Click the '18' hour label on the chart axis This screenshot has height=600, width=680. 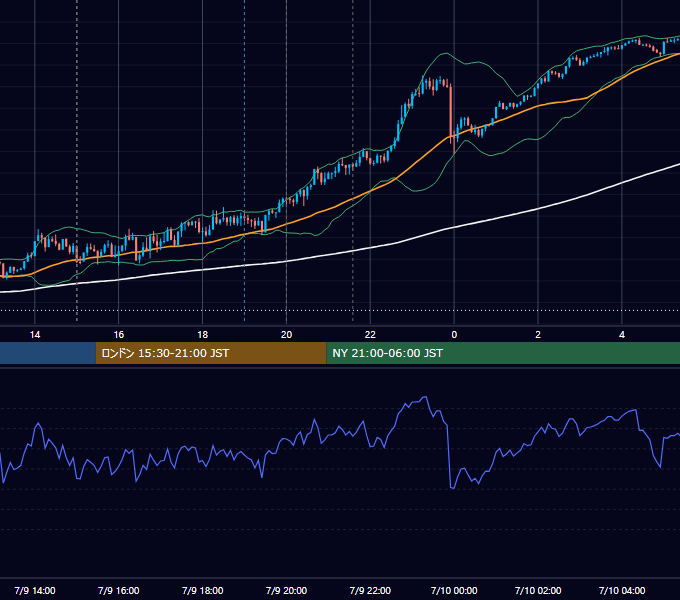203,335
